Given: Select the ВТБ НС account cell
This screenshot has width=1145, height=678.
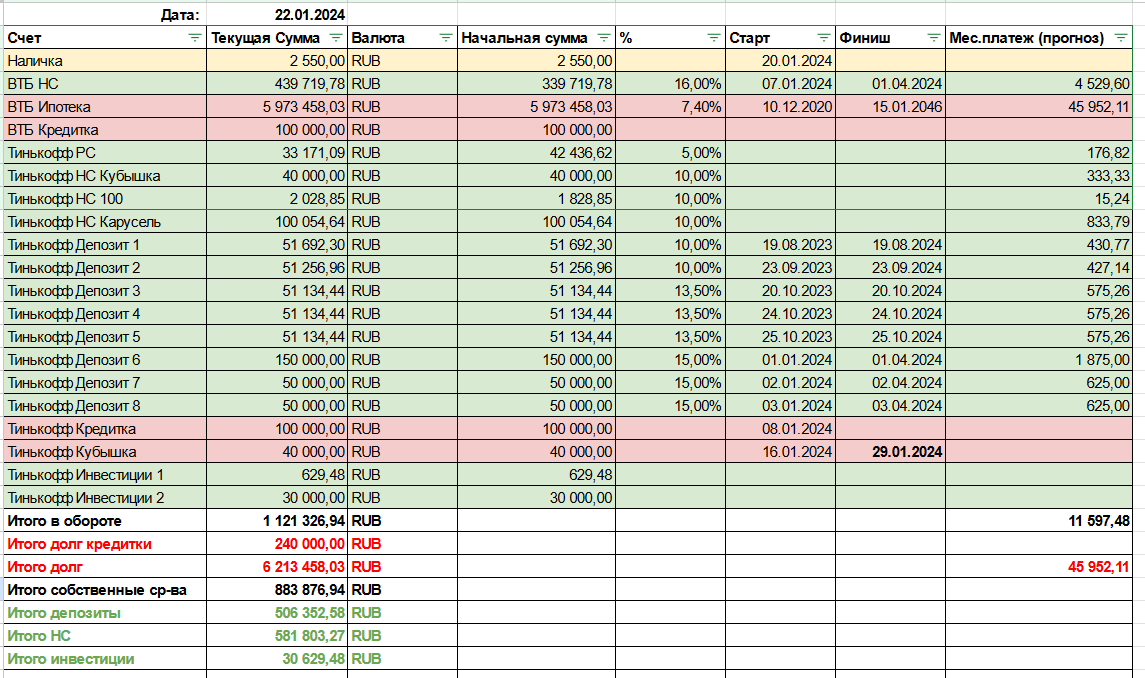Looking at the screenshot, I should tap(105, 84).
